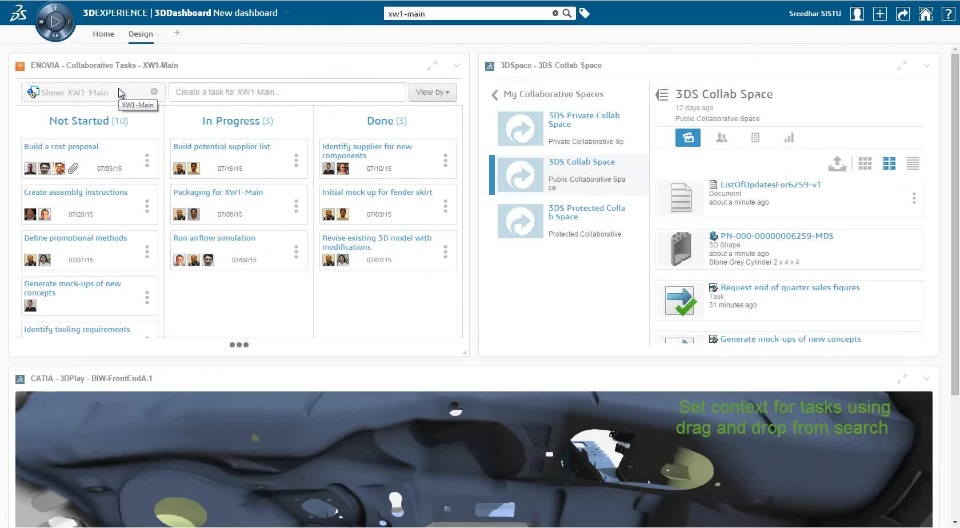Screen dimensions: 960x528
Task: Switch to the statistics chart tab
Action: tap(789, 138)
